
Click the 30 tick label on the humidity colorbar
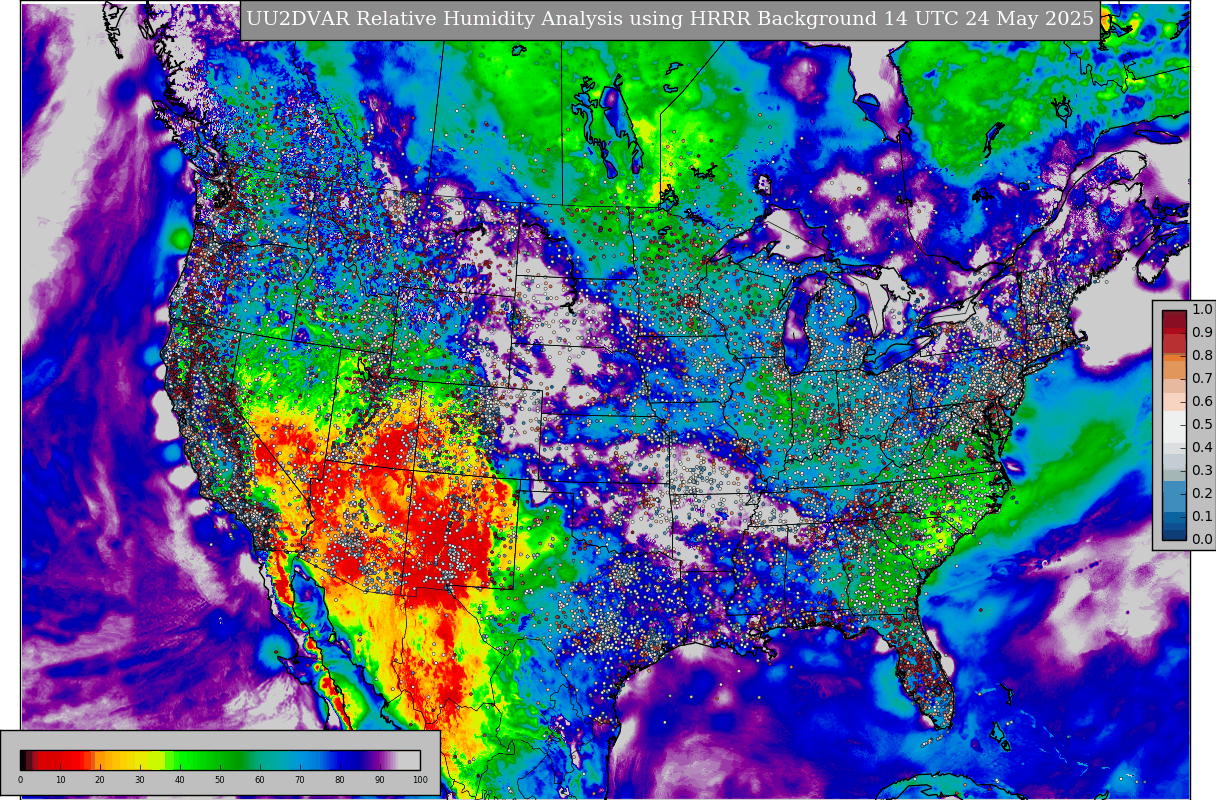140,780
